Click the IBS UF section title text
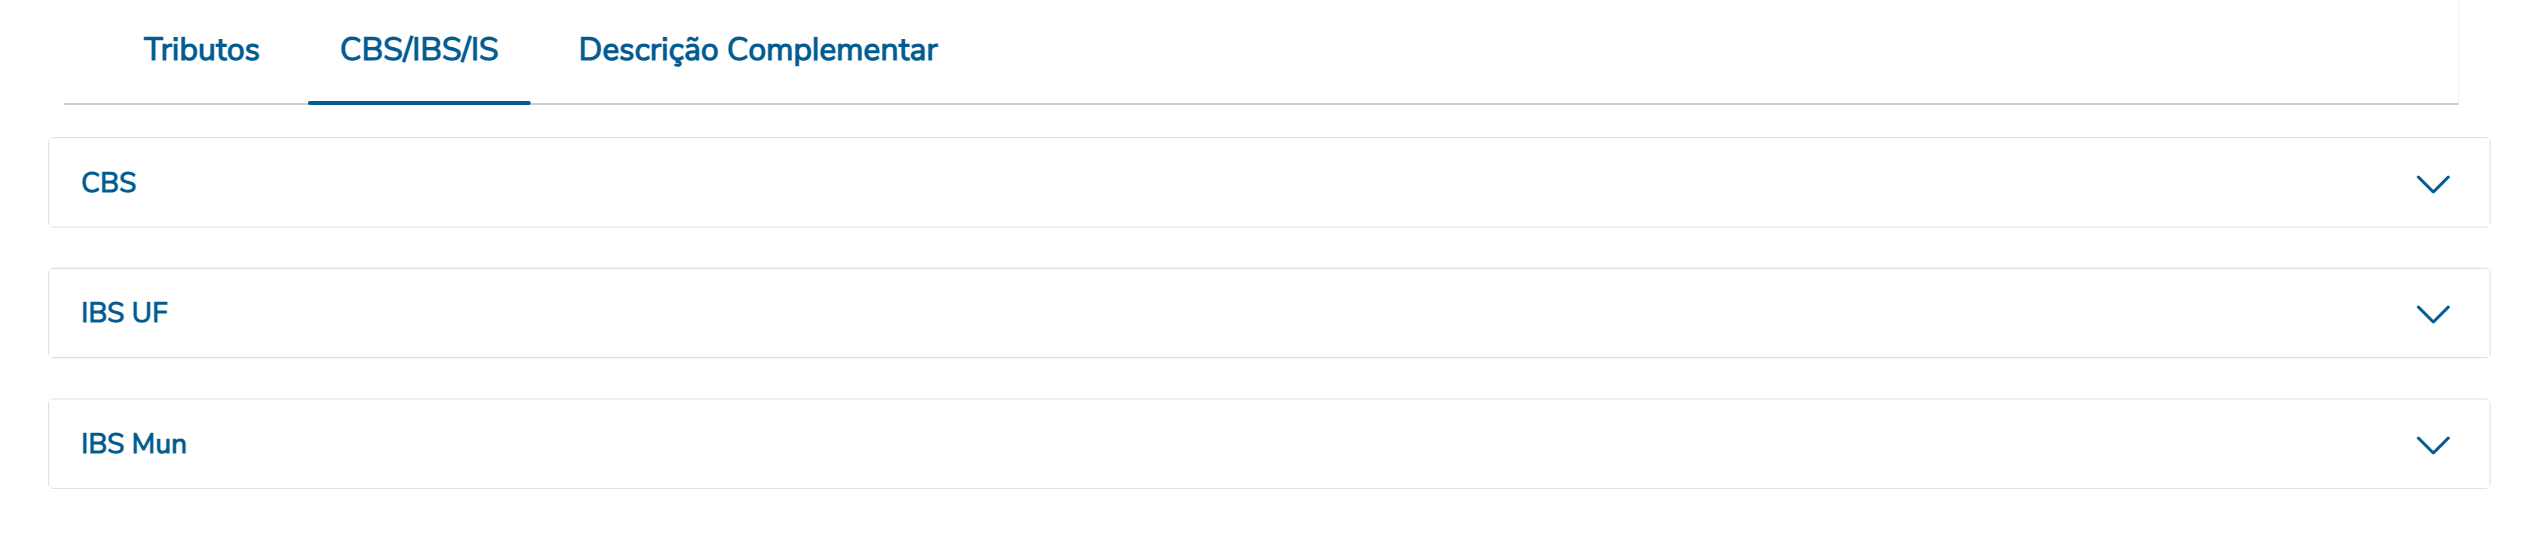 [x=124, y=313]
